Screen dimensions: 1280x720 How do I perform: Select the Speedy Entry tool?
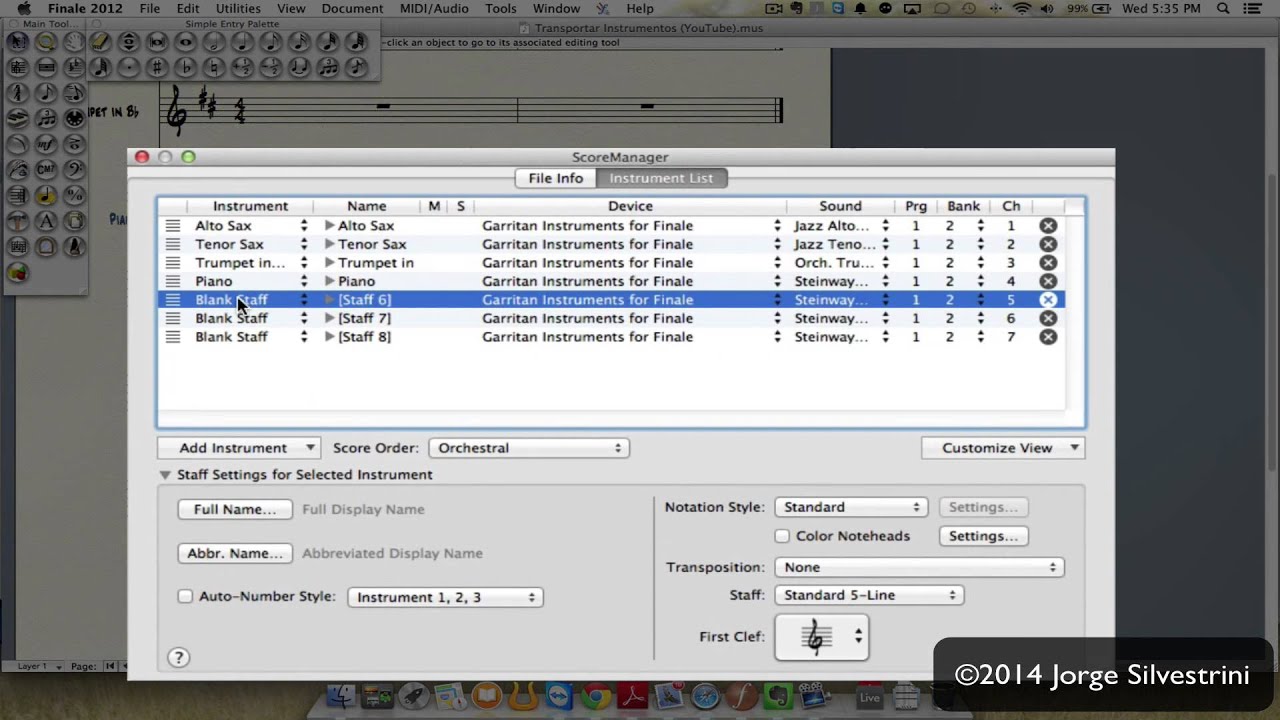click(74, 93)
